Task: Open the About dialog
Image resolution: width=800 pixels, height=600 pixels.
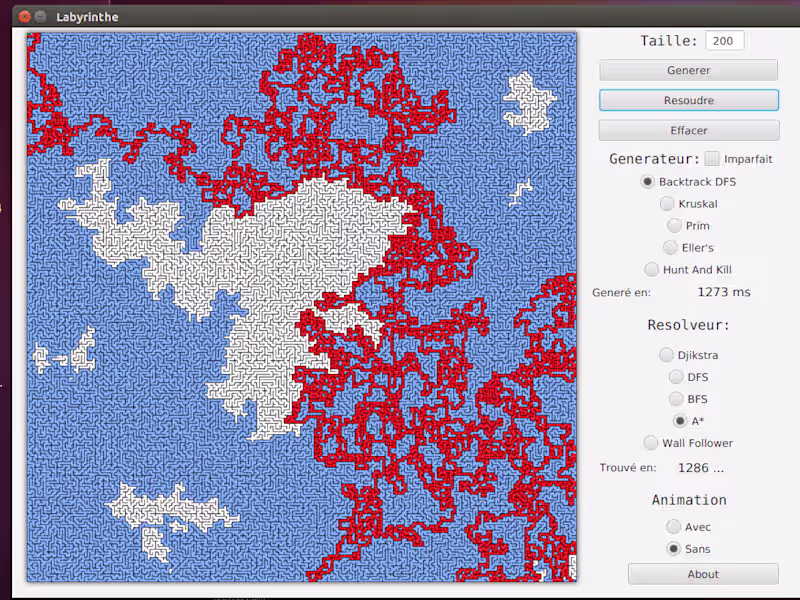Action: click(x=702, y=574)
